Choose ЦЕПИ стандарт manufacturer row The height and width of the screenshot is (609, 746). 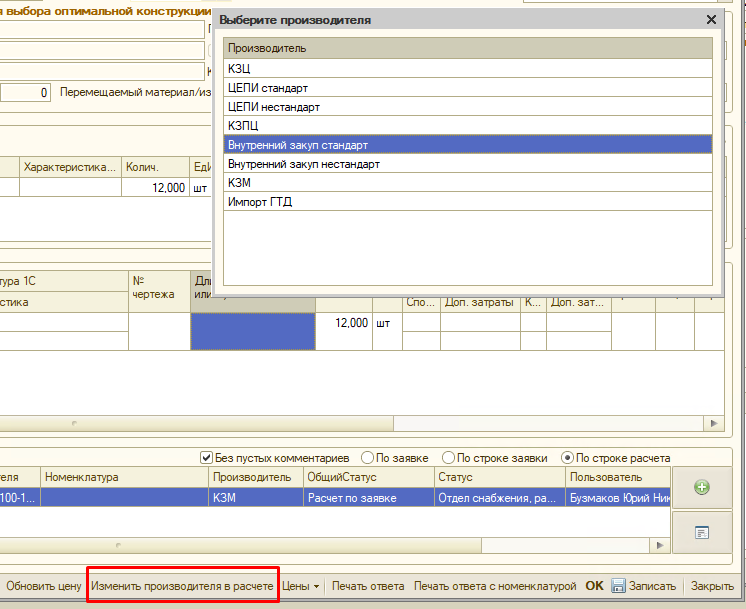(468, 88)
